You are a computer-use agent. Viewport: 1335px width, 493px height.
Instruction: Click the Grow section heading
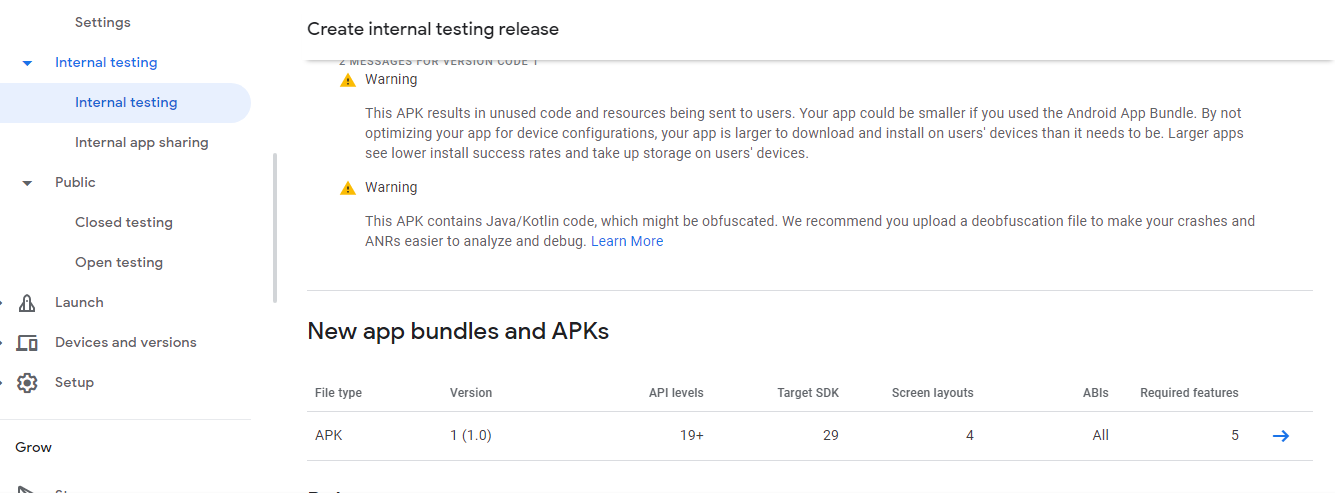[x=33, y=447]
